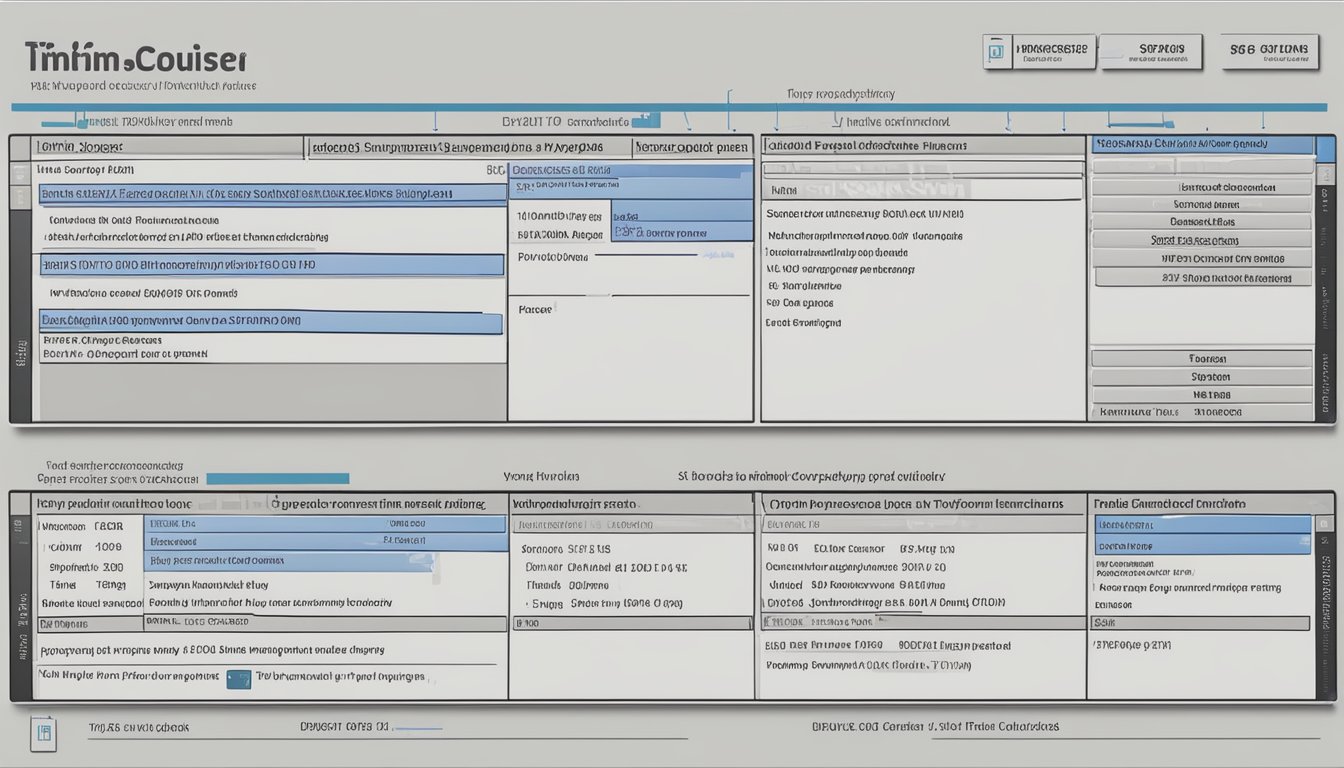Switch to the SOF2013 tab at the top right

pos(1150,48)
